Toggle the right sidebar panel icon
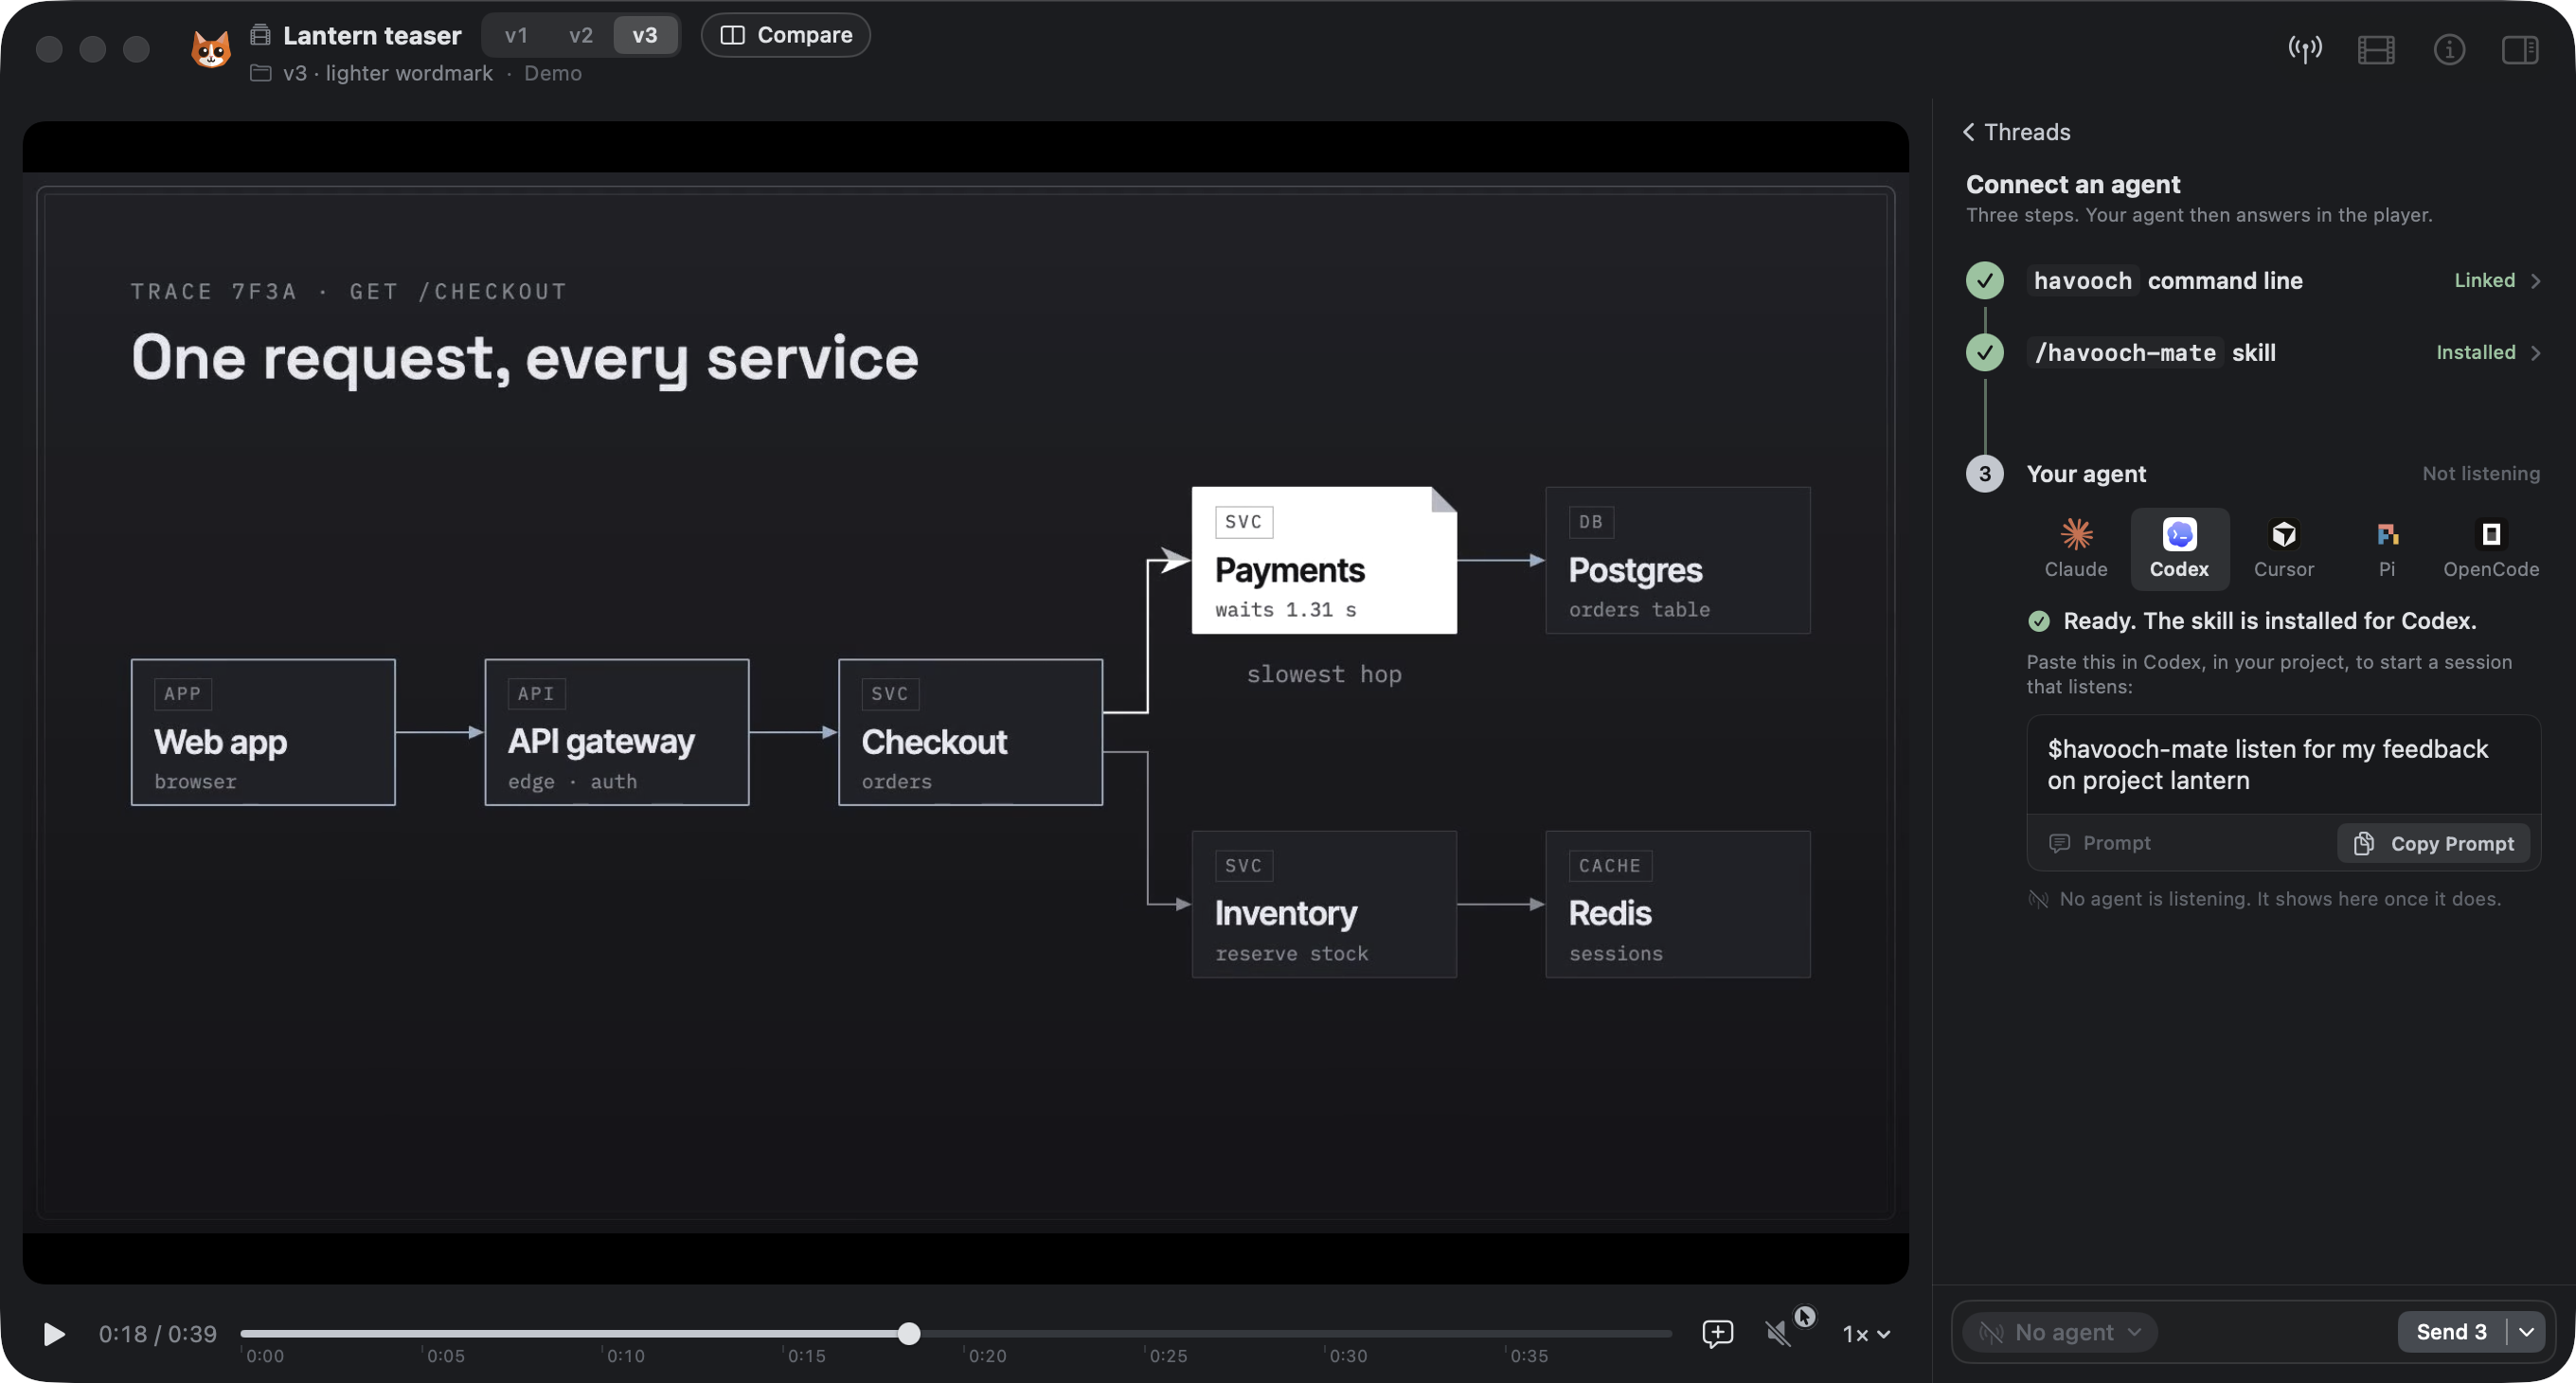 tap(2520, 49)
